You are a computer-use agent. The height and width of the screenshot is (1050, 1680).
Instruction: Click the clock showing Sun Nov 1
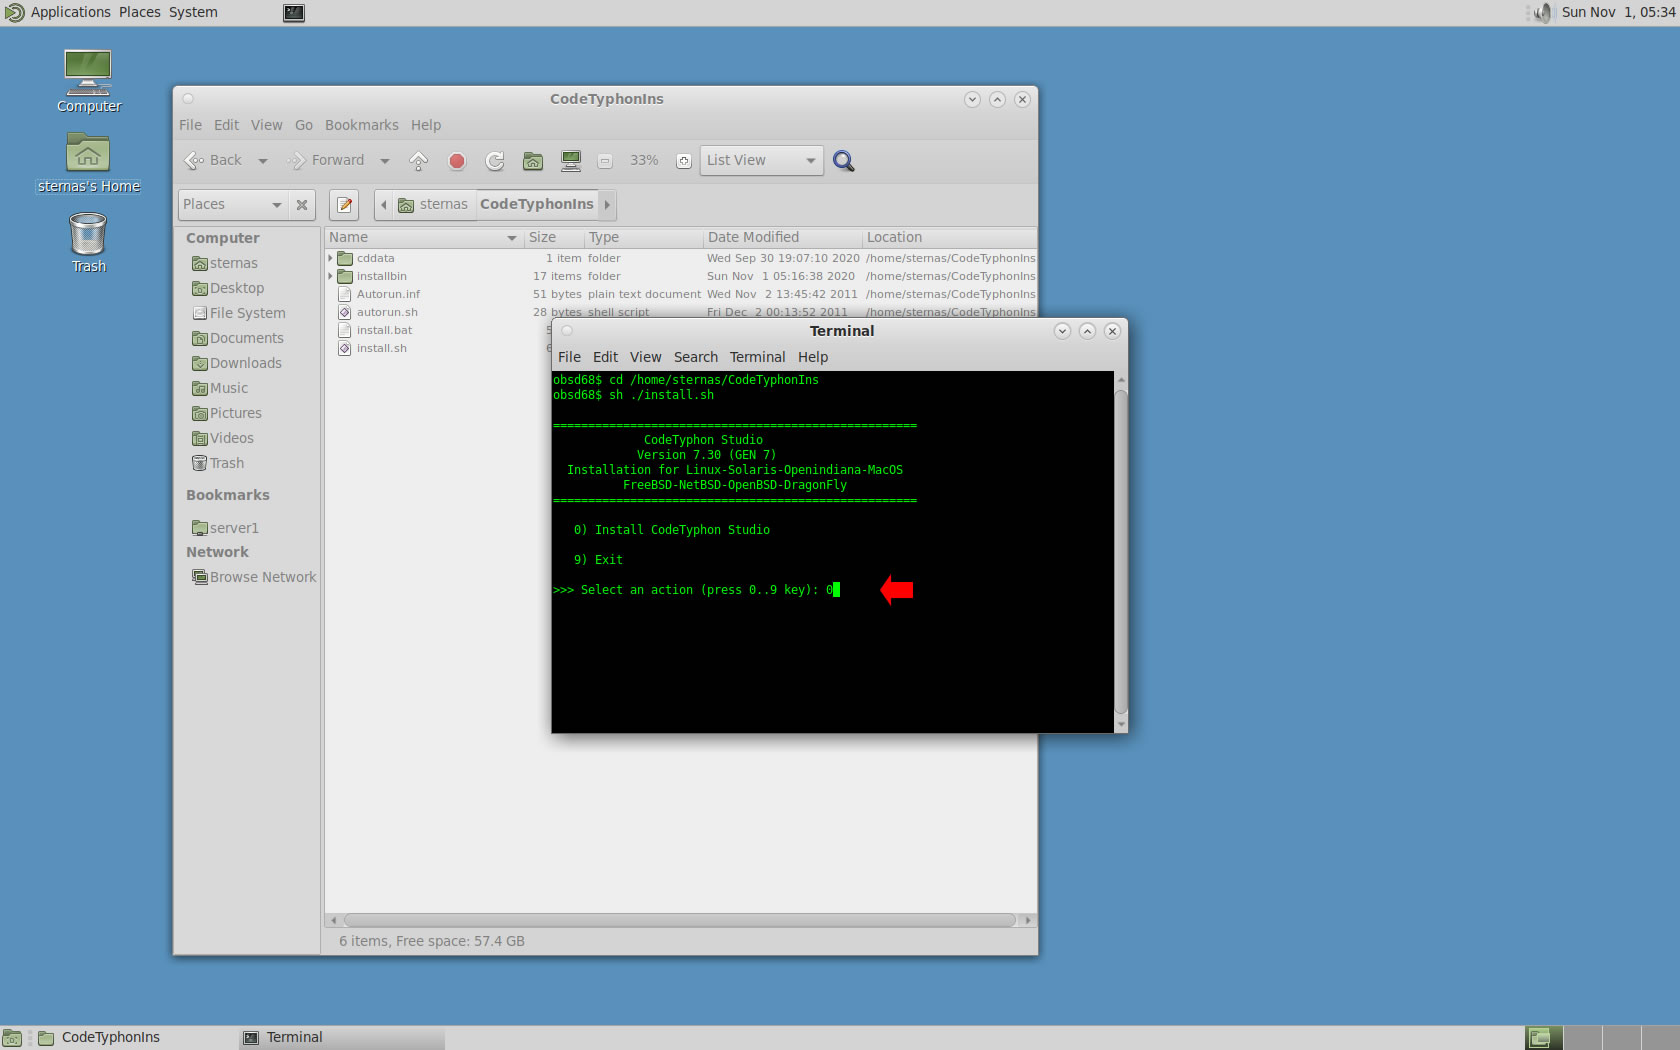[x=1619, y=13]
